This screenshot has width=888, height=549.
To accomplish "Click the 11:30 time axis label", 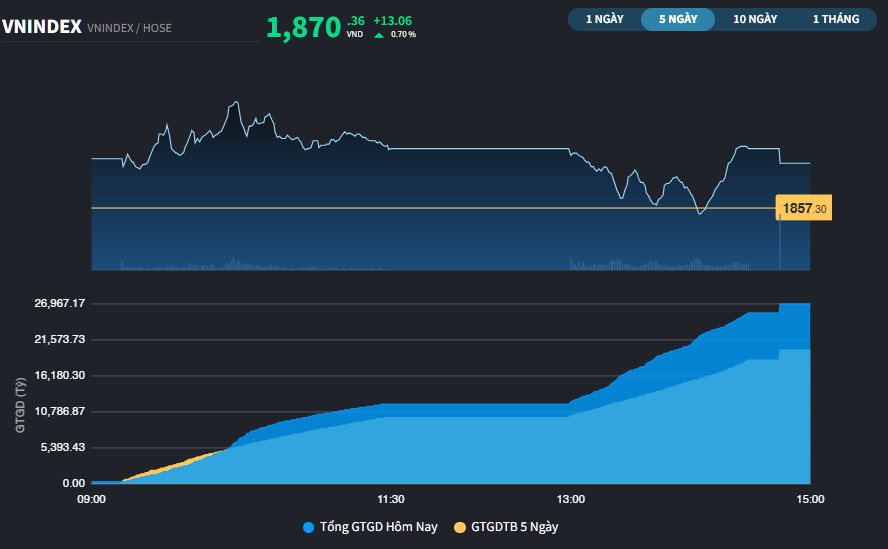I will 390,499.
